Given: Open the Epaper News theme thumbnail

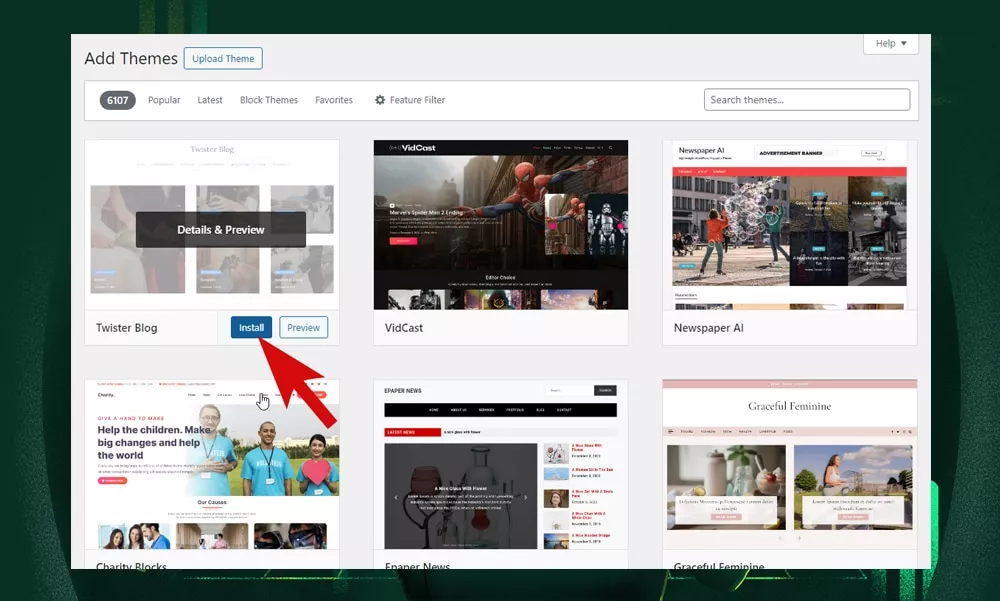Looking at the screenshot, I should pos(501,464).
